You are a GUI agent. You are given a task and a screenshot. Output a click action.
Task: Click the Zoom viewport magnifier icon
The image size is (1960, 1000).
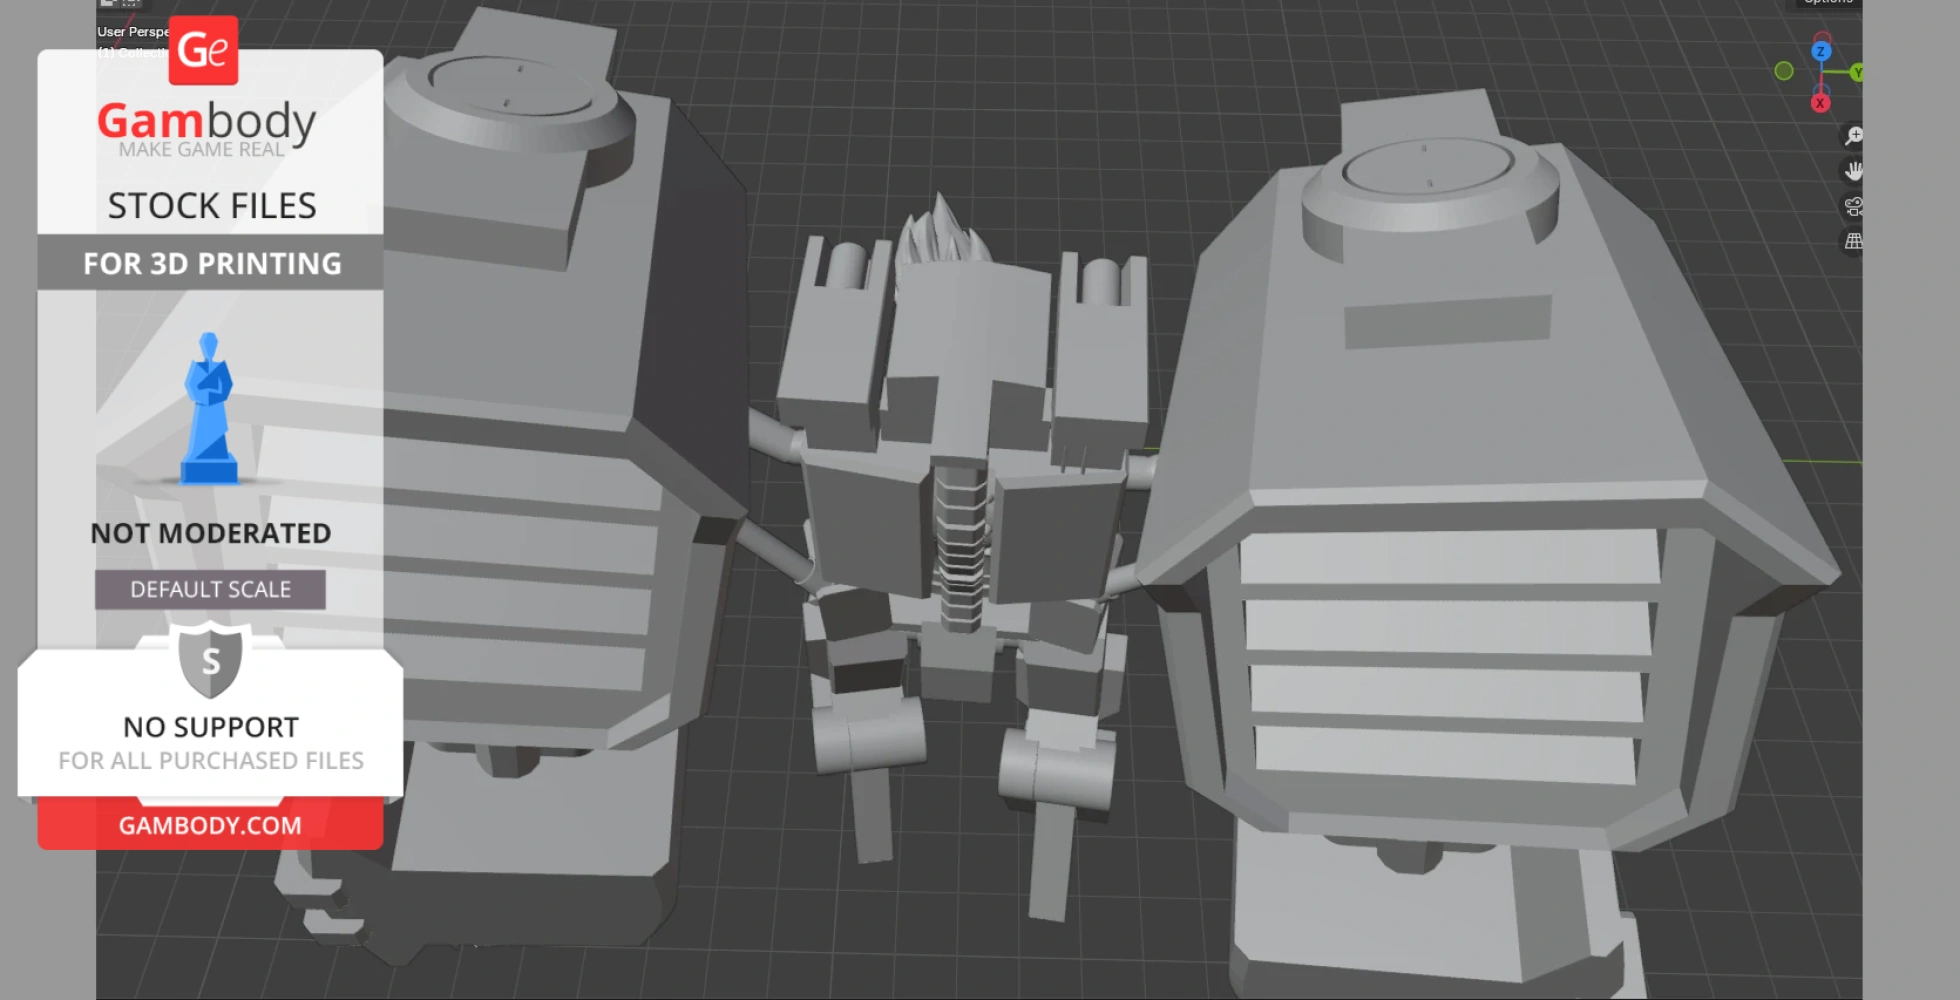tap(1853, 136)
